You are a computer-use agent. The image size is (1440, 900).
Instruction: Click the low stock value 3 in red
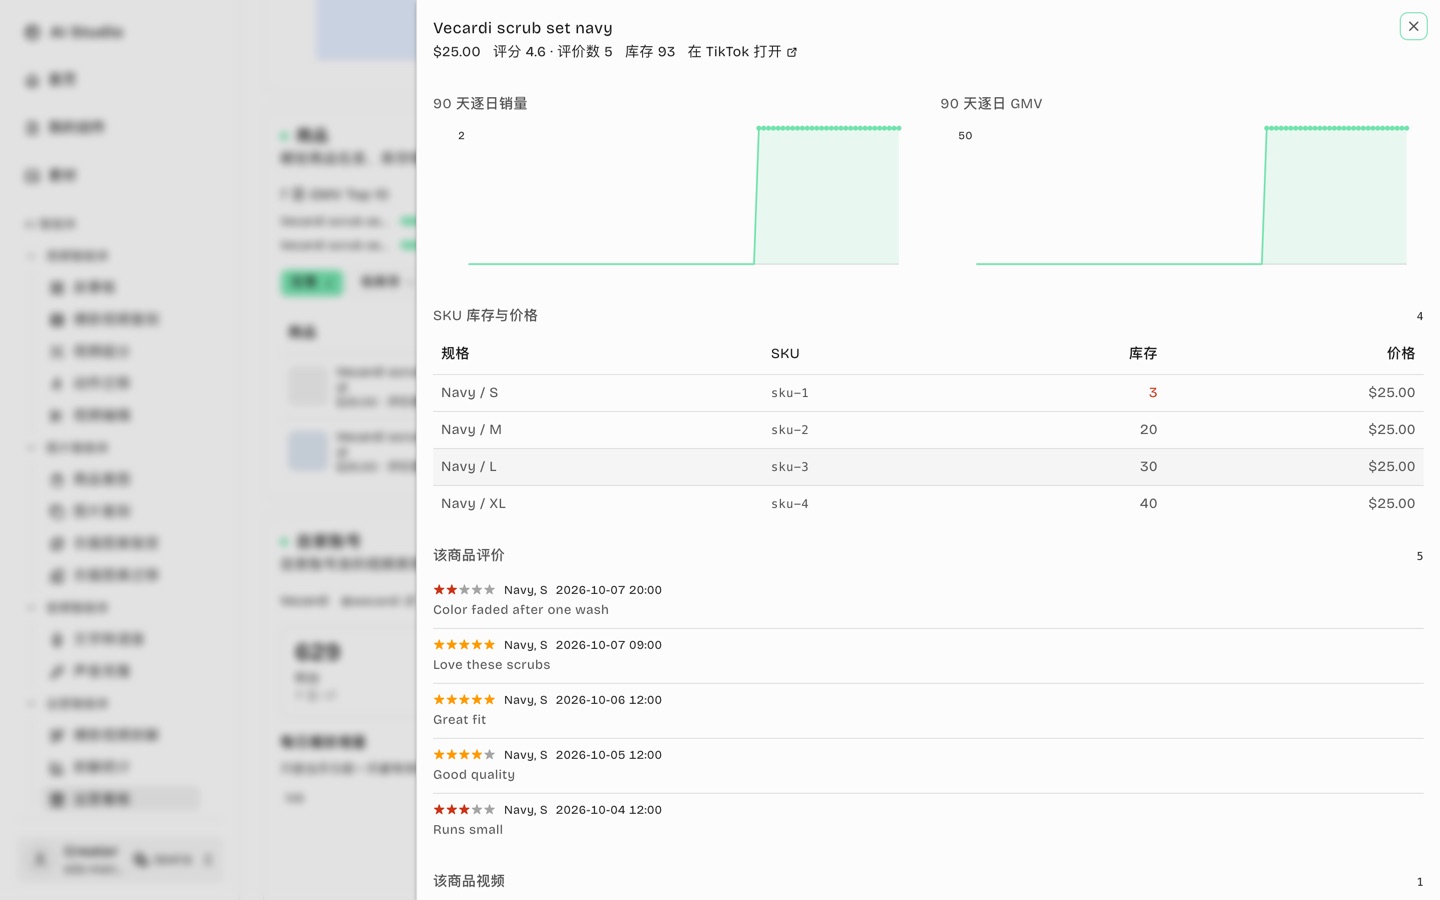[1153, 393]
